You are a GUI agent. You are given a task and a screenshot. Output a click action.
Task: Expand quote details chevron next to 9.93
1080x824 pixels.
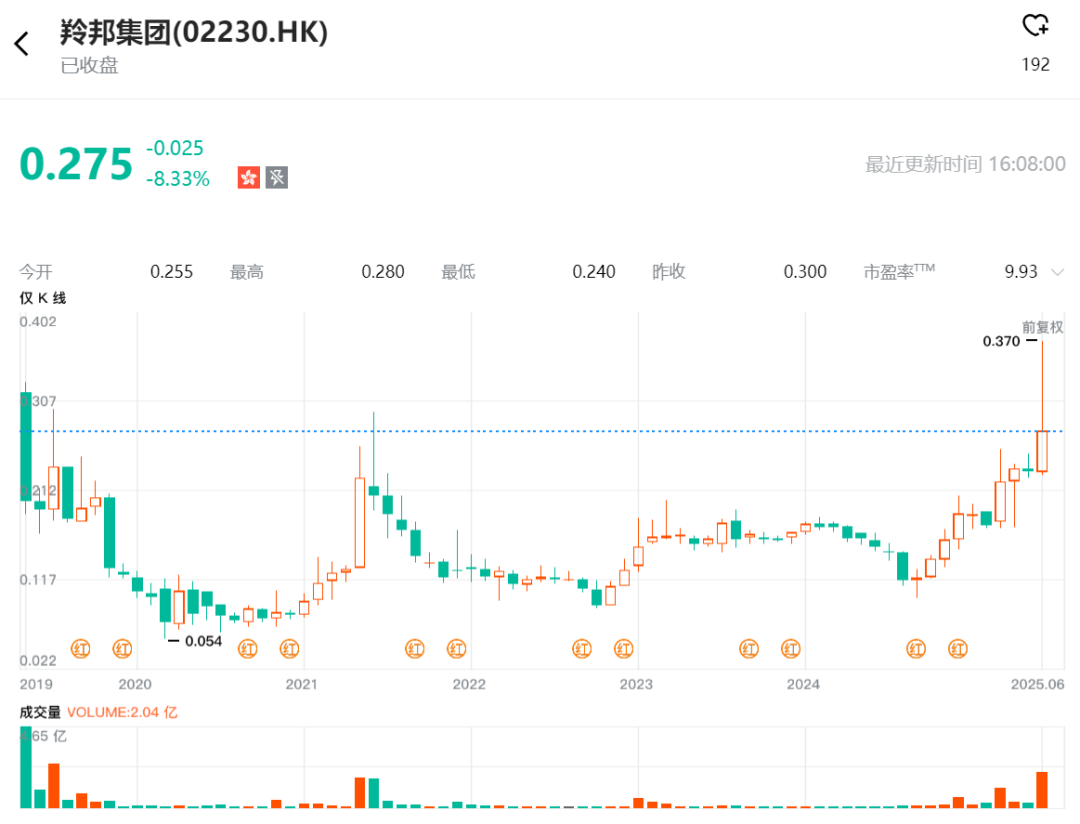click(x=1057, y=272)
